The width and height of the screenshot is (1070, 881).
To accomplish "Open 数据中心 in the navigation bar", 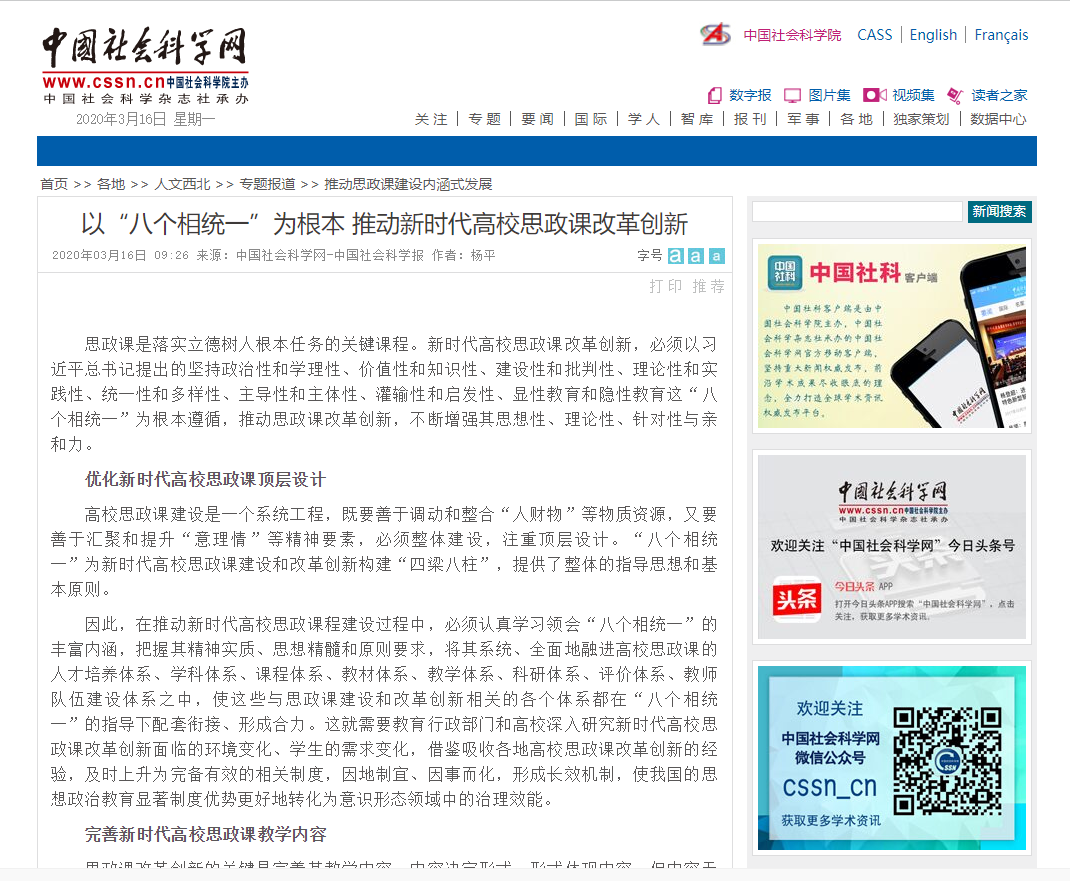I will click(x=998, y=119).
